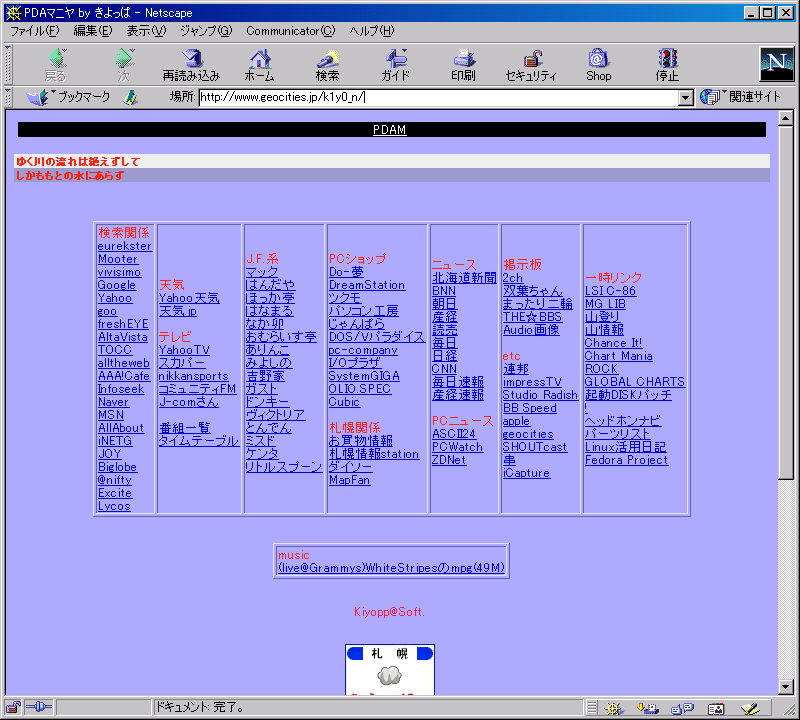Click the Sapporo weather widget image
The image size is (800, 720).
pos(390,669)
